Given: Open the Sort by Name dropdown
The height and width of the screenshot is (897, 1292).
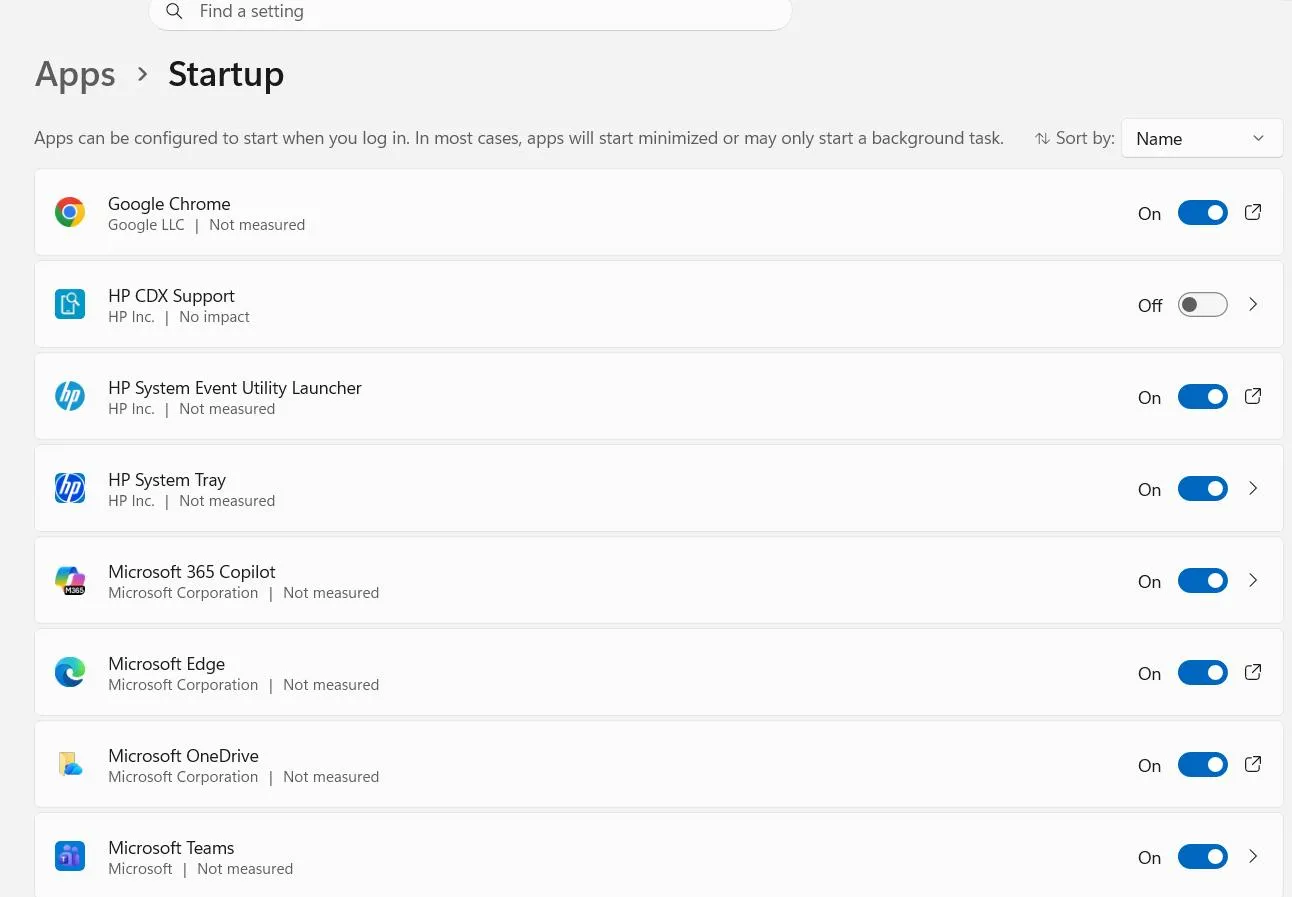Looking at the screenshot, I should (1202, 138).
